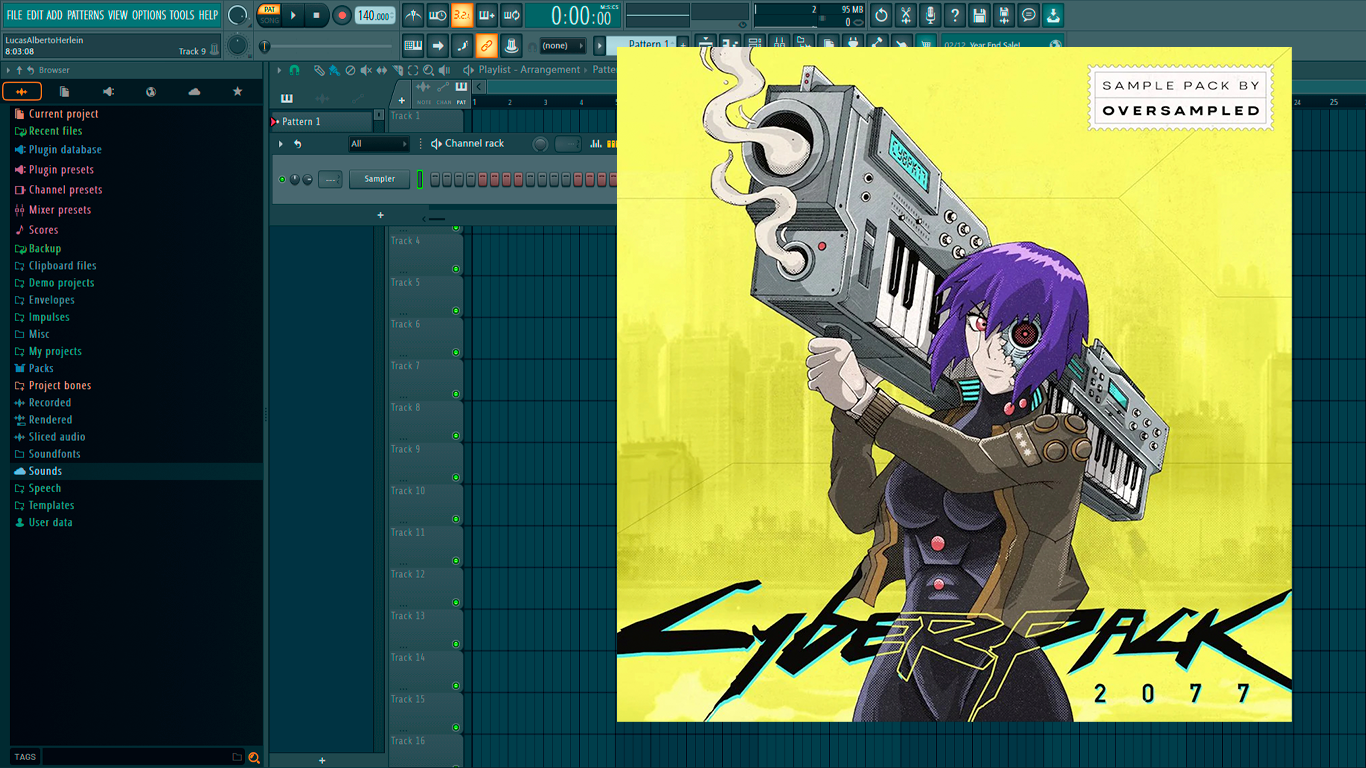The width and height of the screenshot is (1366, 768).
Task: Adjust the main volume knob
Action: tap(237, 15)
